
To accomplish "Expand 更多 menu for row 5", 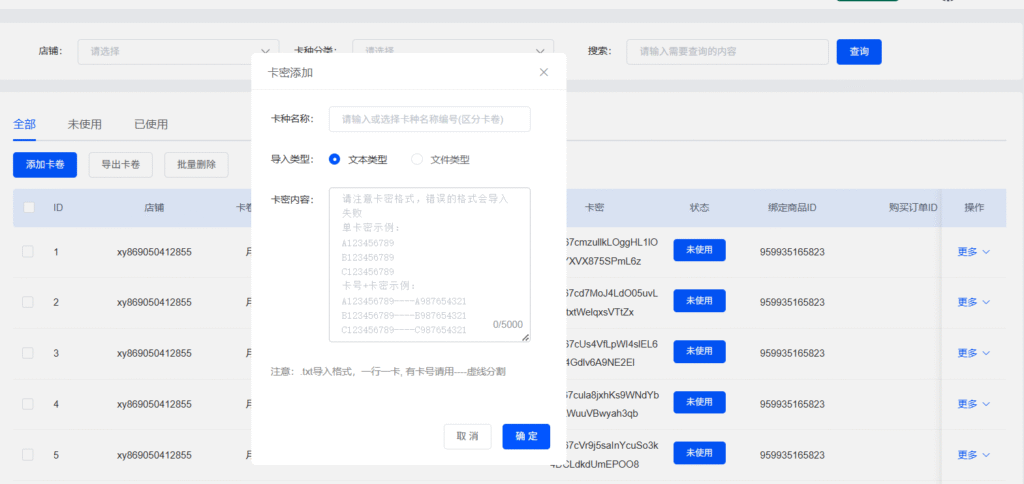I will [974, 455].
